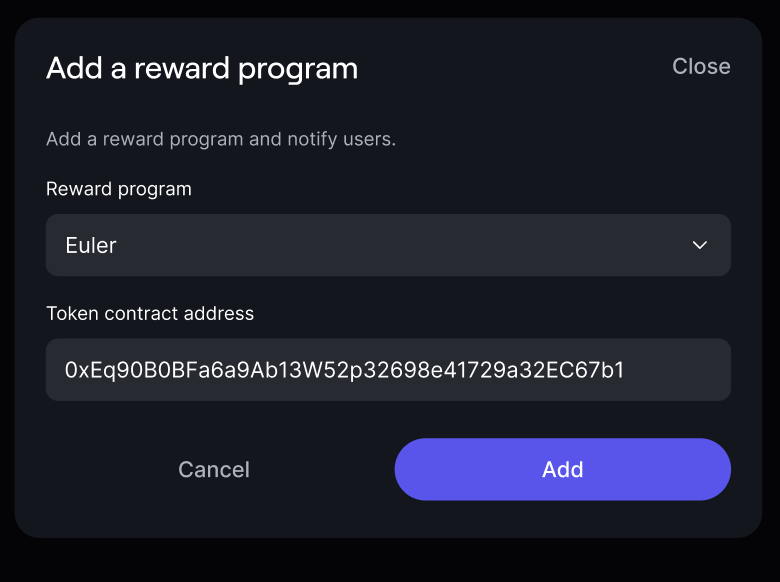Viewport: 780px width, 582px height.
Task: Close the Add a reward program dialog
Action: pos(701,66)
